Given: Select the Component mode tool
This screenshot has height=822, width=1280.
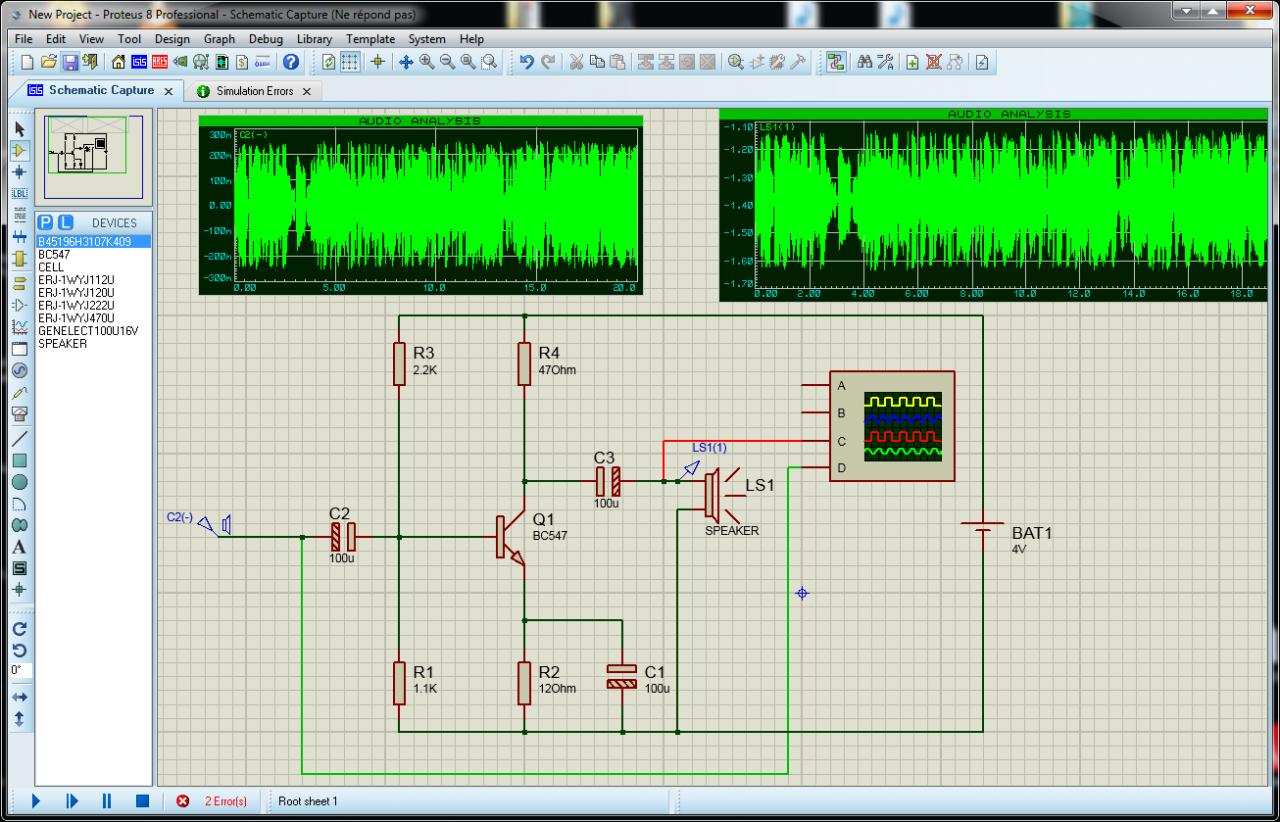Looking at the screenshot, I should [18, 150].
